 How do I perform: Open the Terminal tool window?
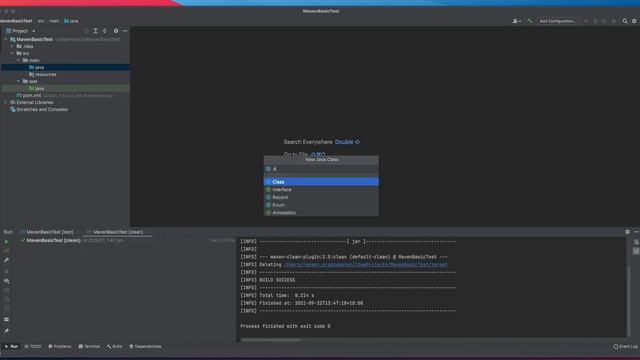[x=89, y=347]
